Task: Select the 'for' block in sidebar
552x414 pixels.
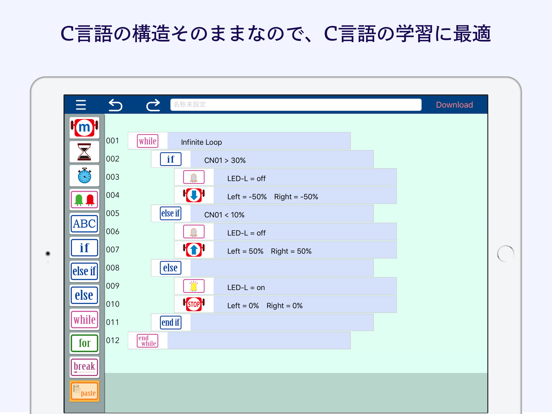Action: (84, 343)
